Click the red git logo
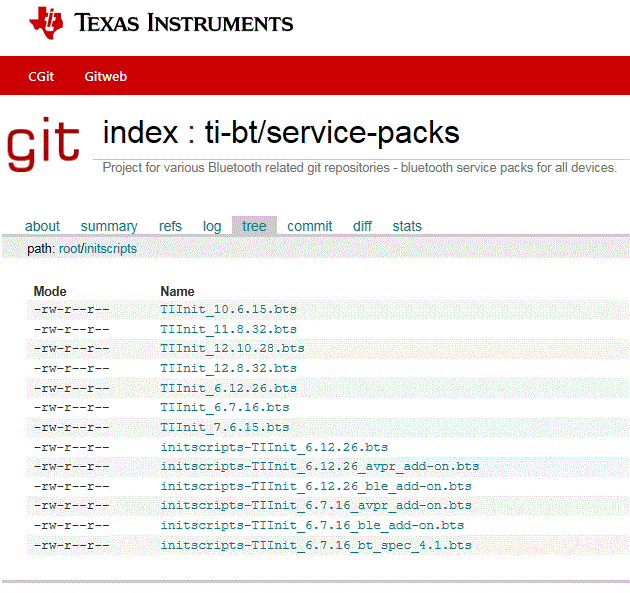 (43, 144)
